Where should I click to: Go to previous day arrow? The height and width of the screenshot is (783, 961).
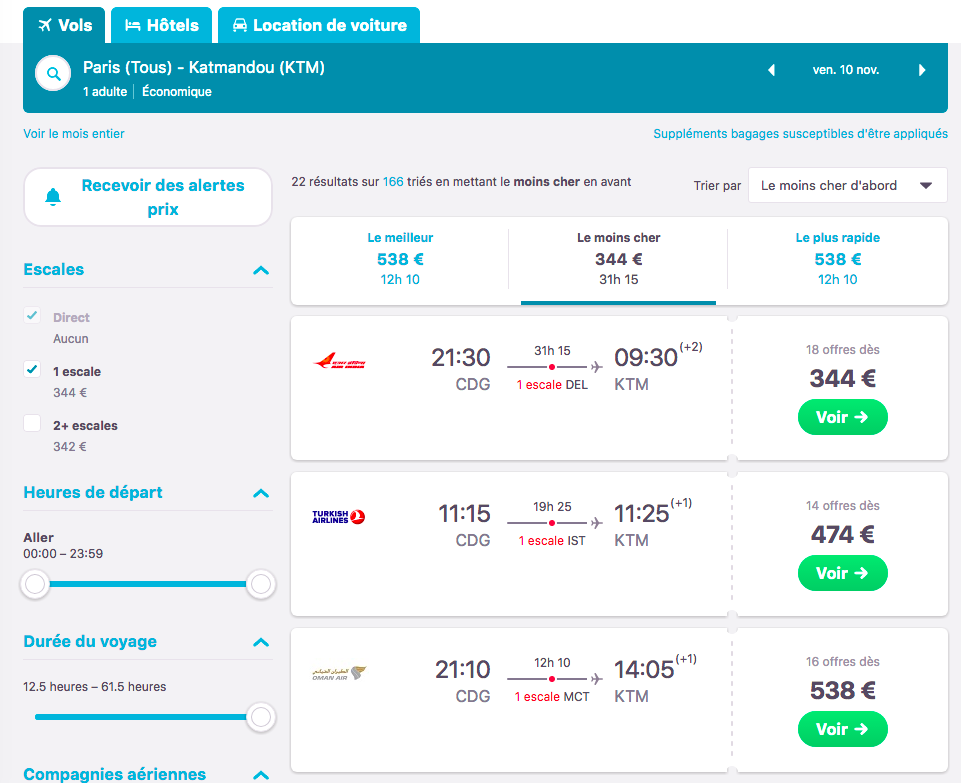tap(771, 71)
